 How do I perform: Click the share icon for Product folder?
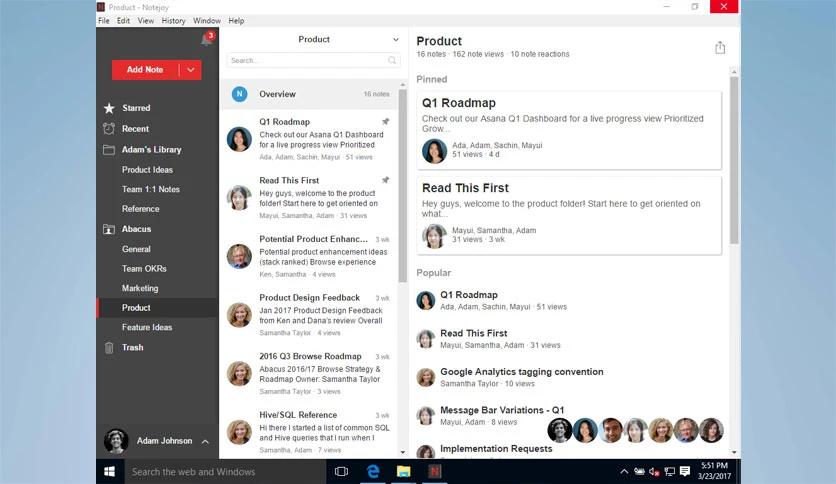coord(720,48)
